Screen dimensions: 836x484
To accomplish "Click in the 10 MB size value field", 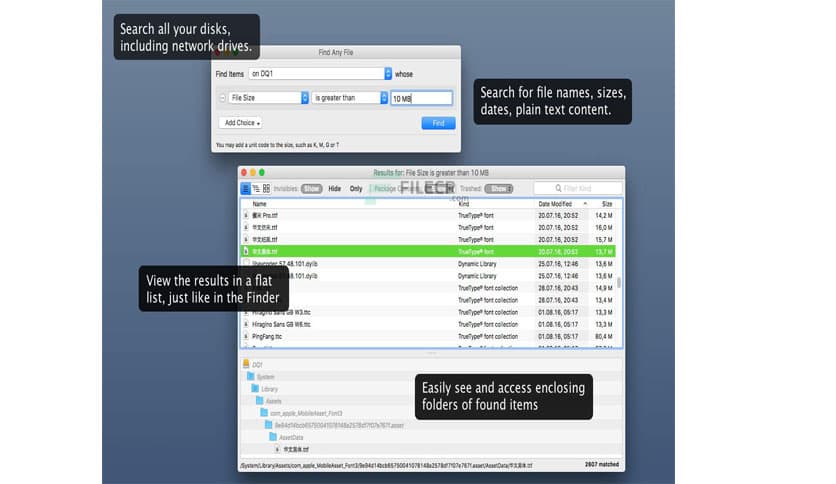I will [421, 98].
